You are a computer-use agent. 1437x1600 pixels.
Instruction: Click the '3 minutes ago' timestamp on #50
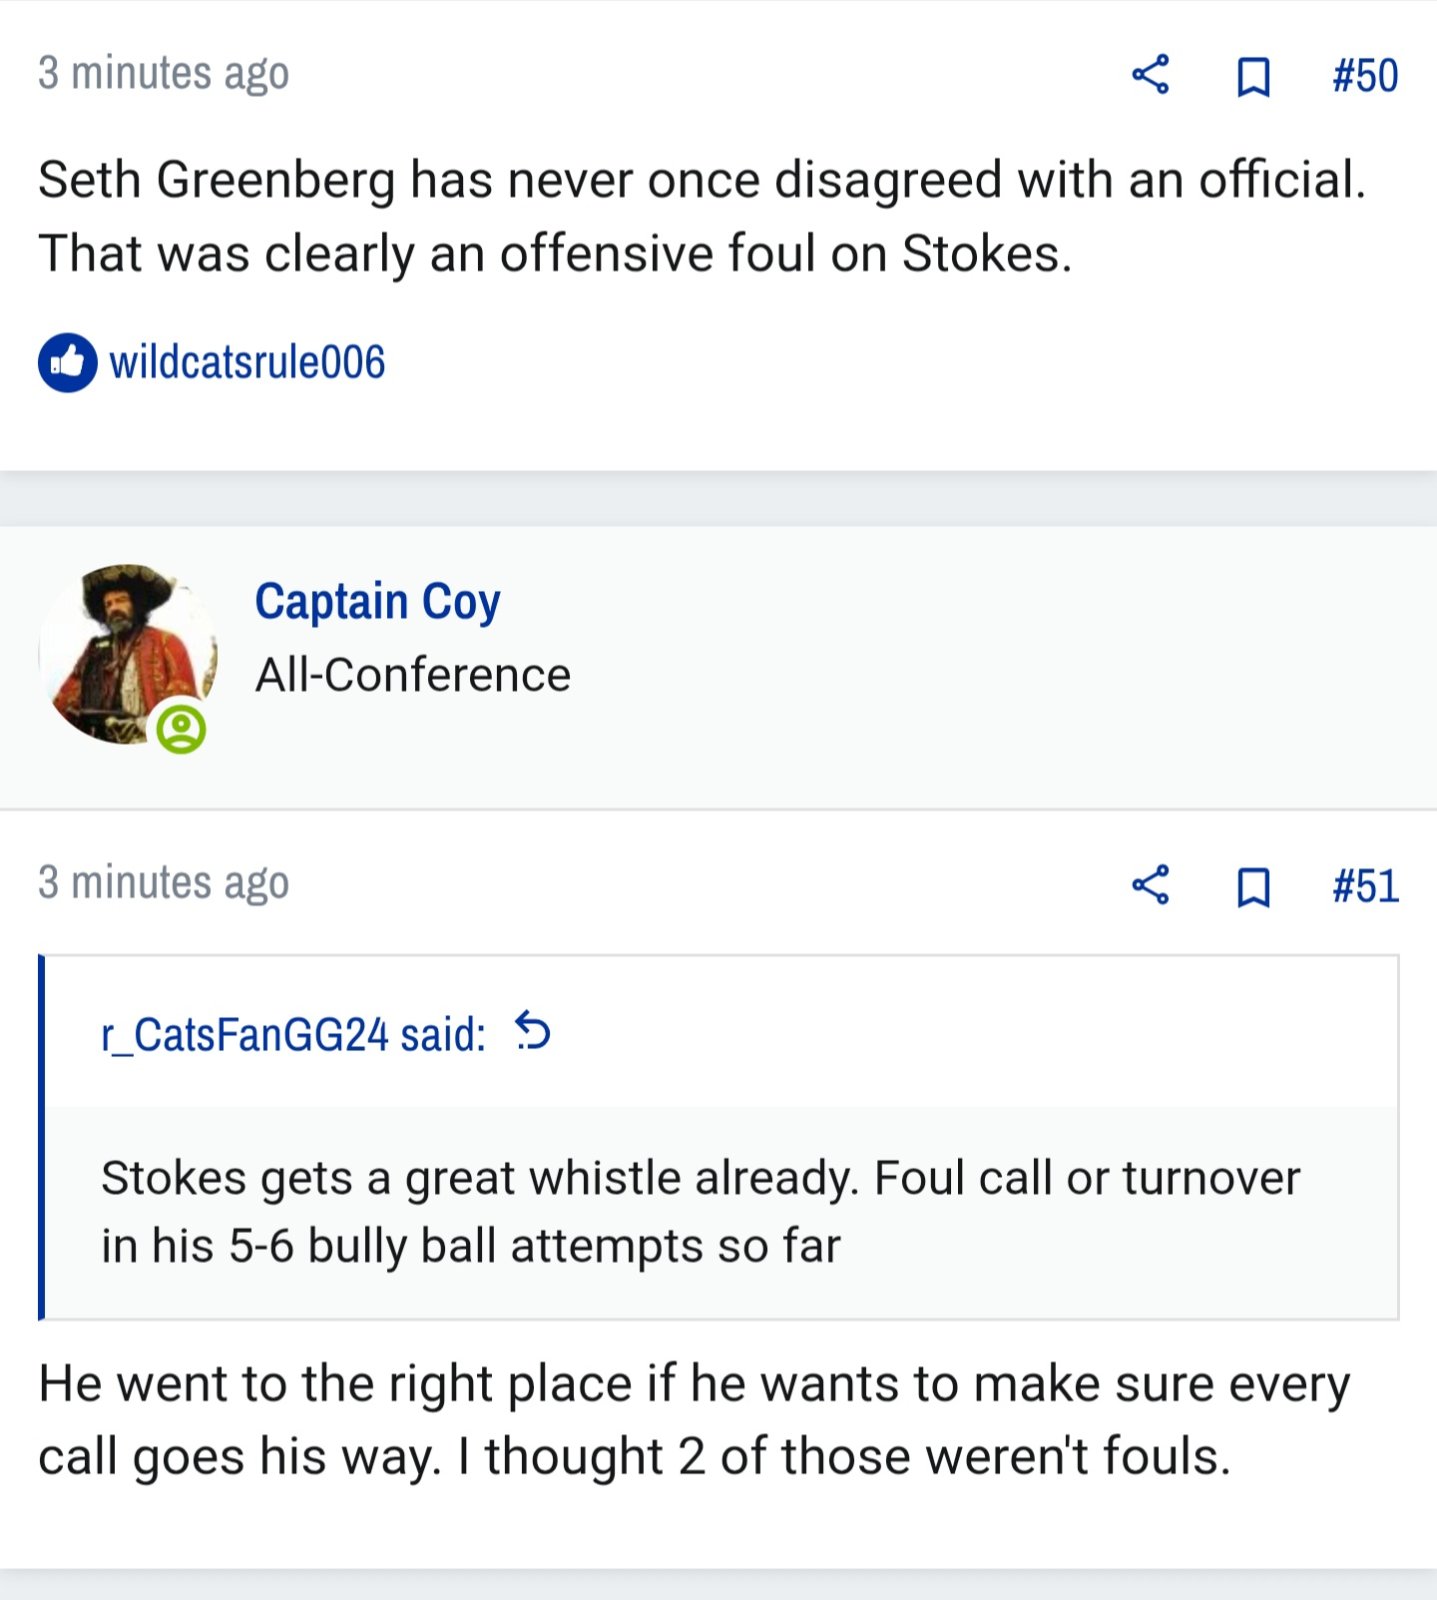tap(163, 74)
